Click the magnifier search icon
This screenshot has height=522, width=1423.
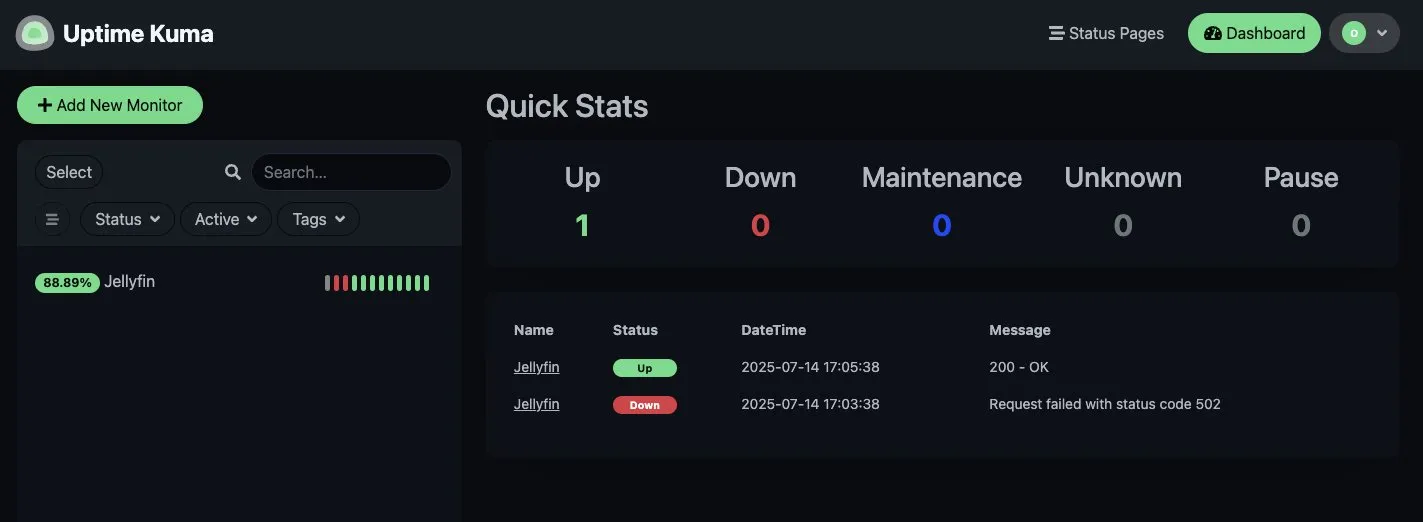pyautogui.click(x=233, y=172)
